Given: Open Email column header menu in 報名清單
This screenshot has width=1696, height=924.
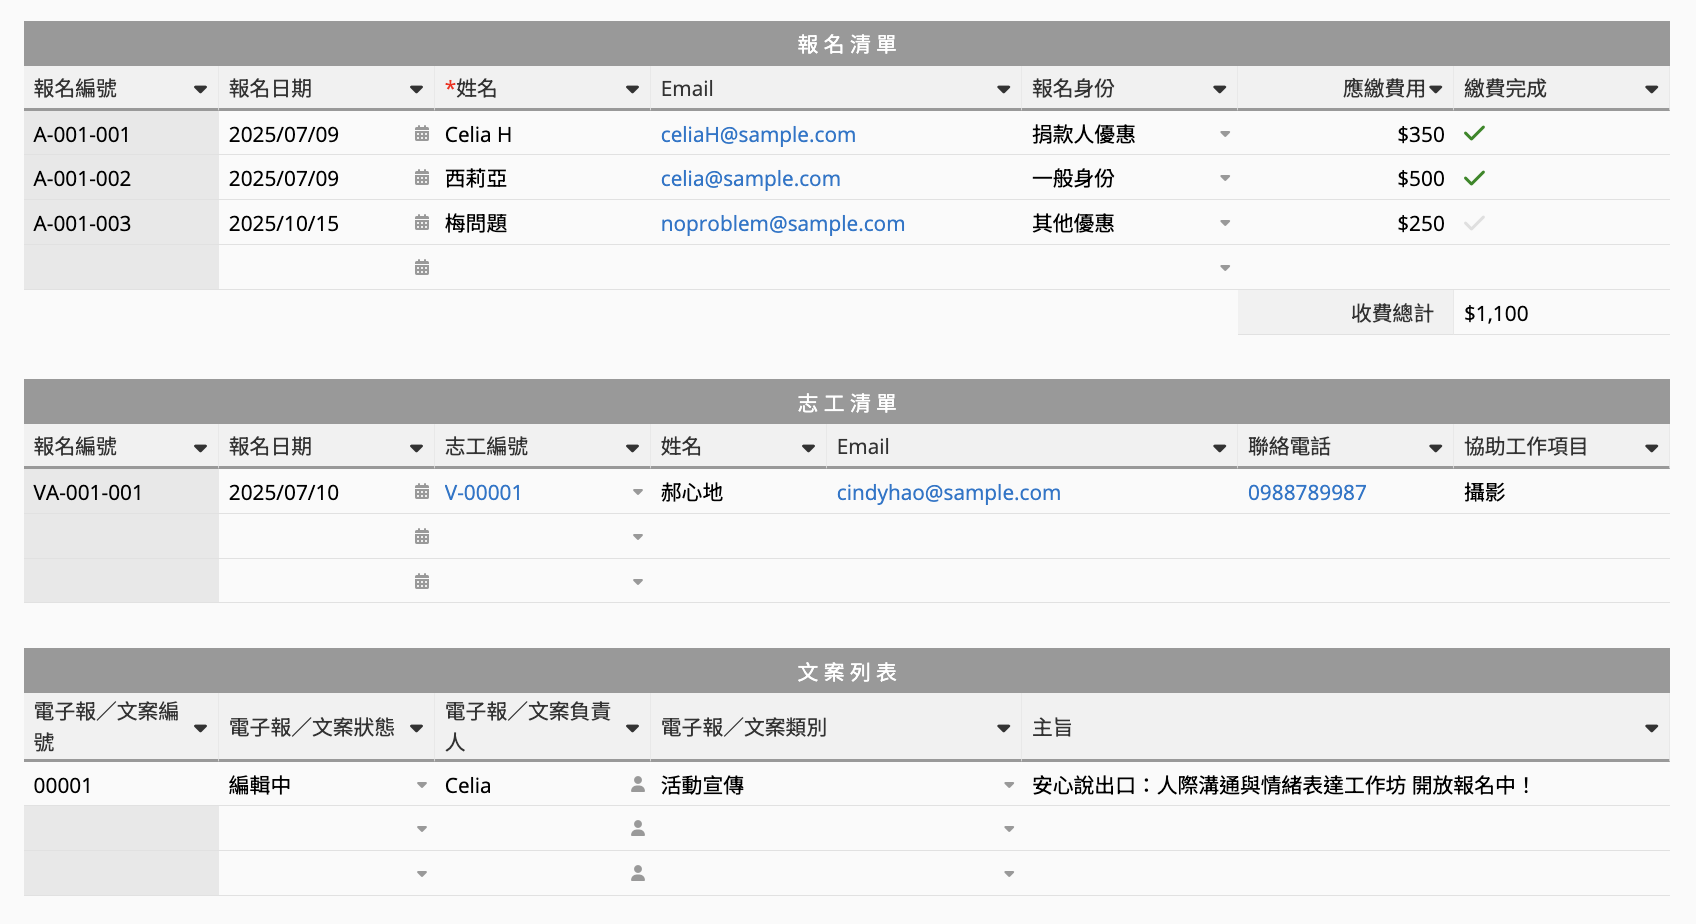Looking at the screenshot, I should [x=1003, y=89].
